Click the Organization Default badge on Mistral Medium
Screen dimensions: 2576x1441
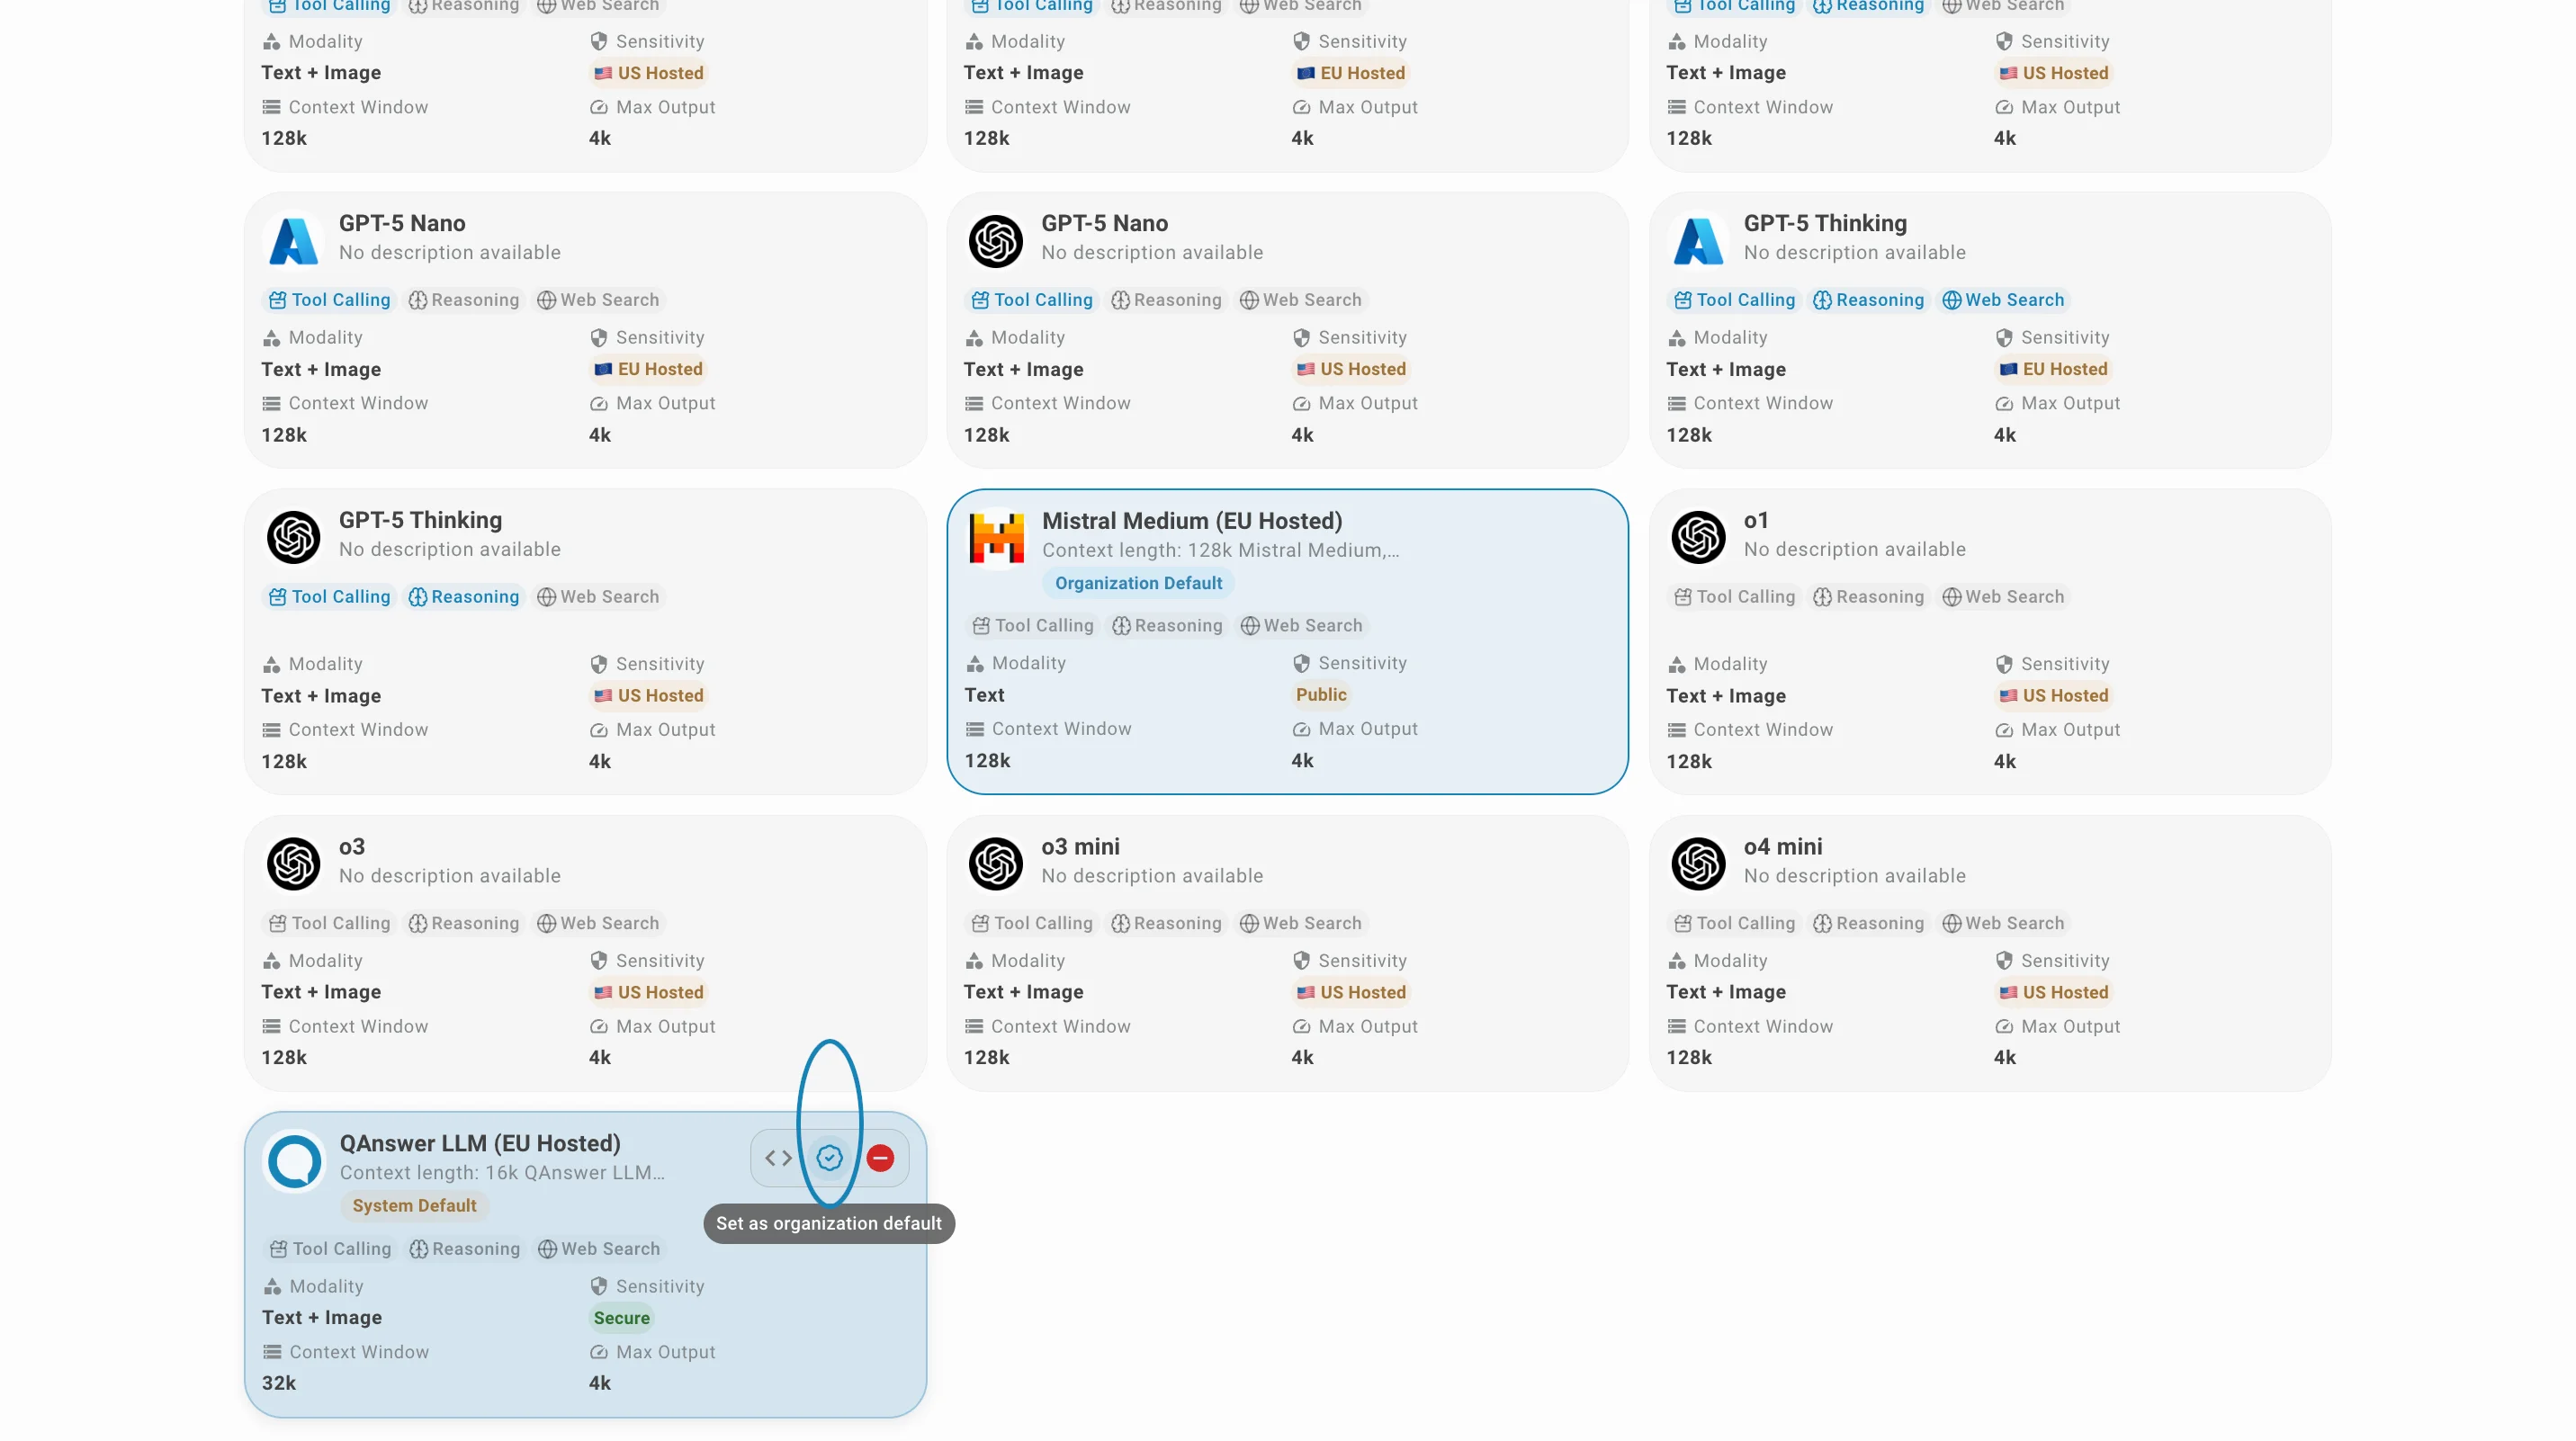pos(1138,583)
